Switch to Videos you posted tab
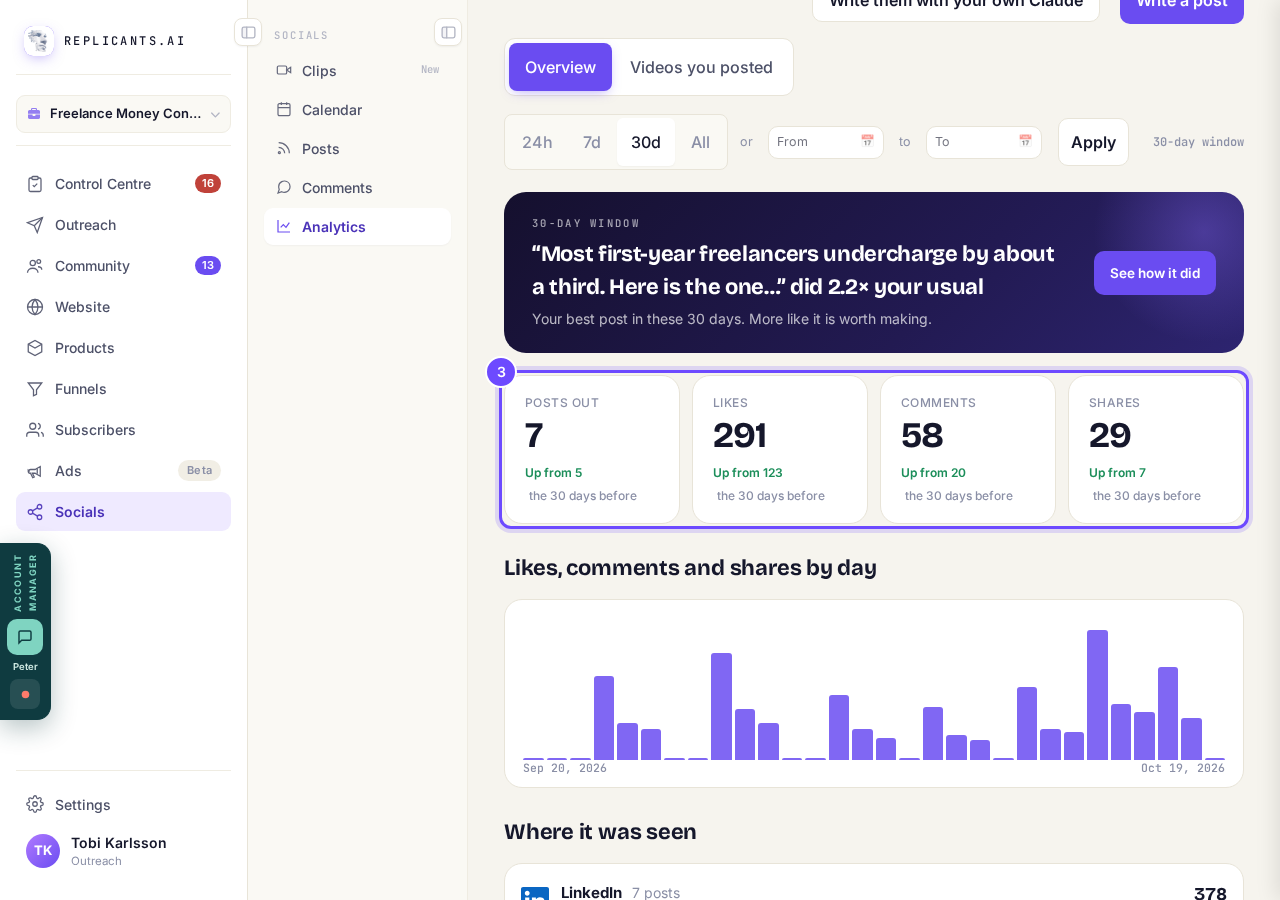1280x900 pixels. coord(701,67)
